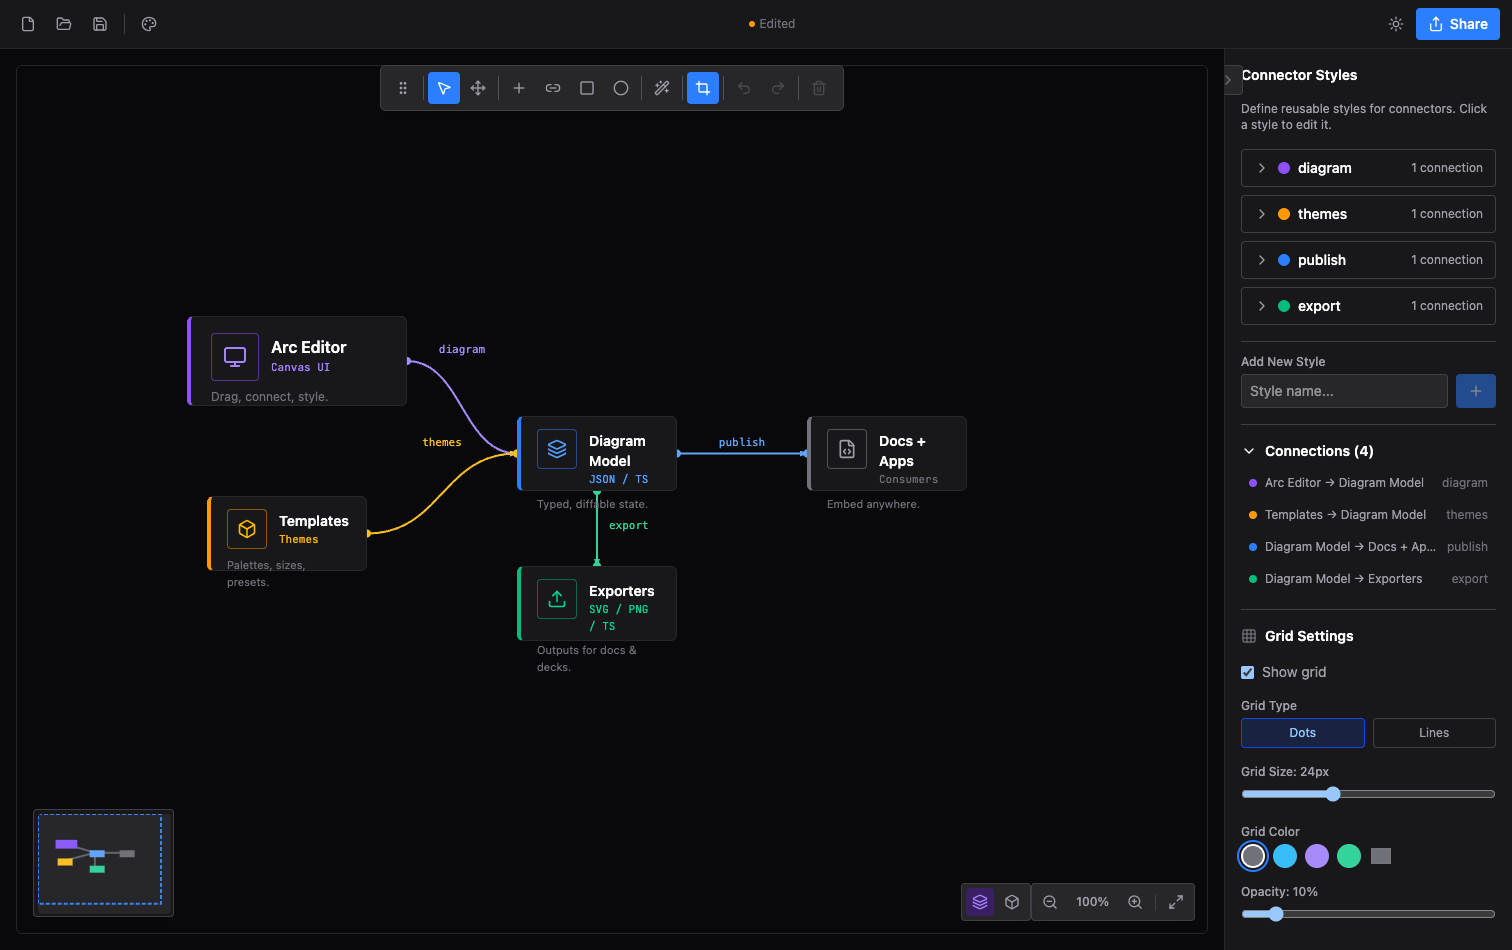Toggle the 2D layers view button

pos(980,902)
